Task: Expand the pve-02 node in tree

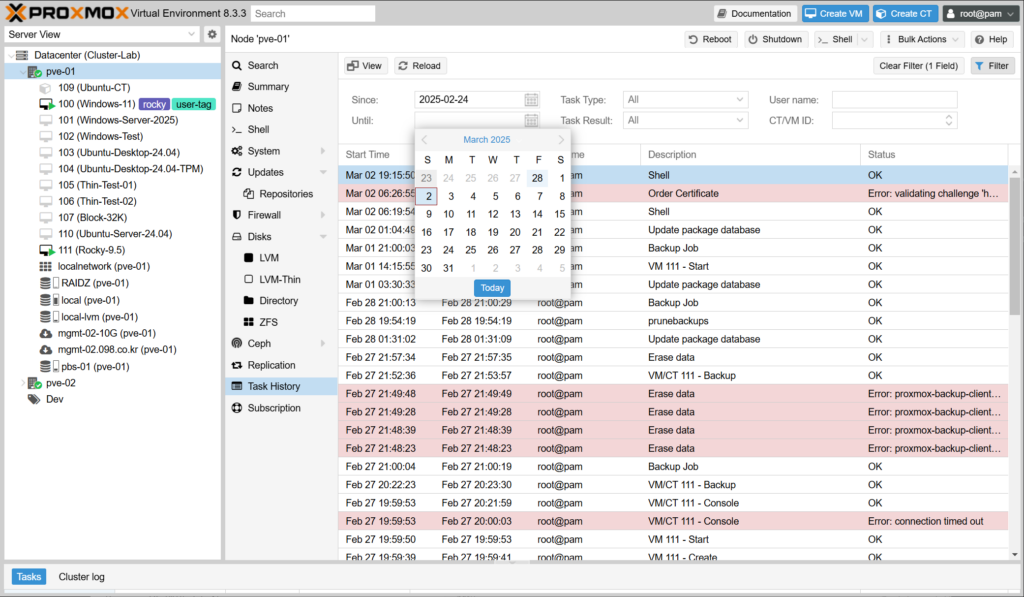Action: click(24, 383)
